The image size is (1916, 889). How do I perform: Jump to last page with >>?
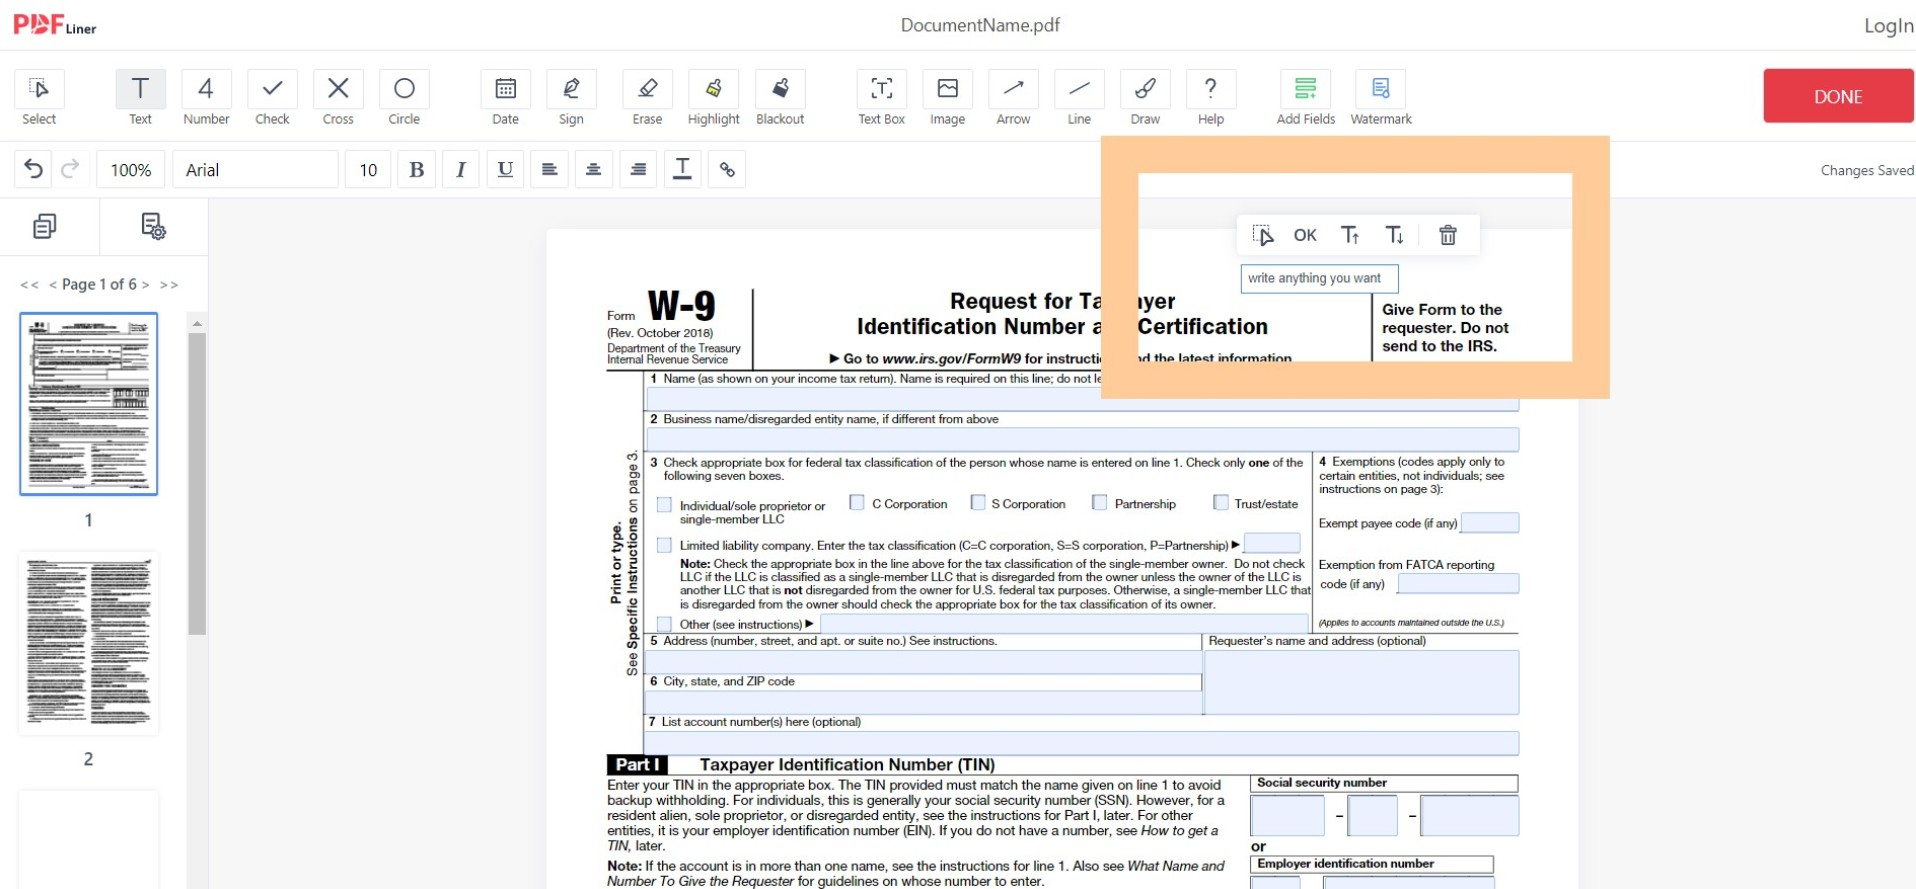coord(169,284)
